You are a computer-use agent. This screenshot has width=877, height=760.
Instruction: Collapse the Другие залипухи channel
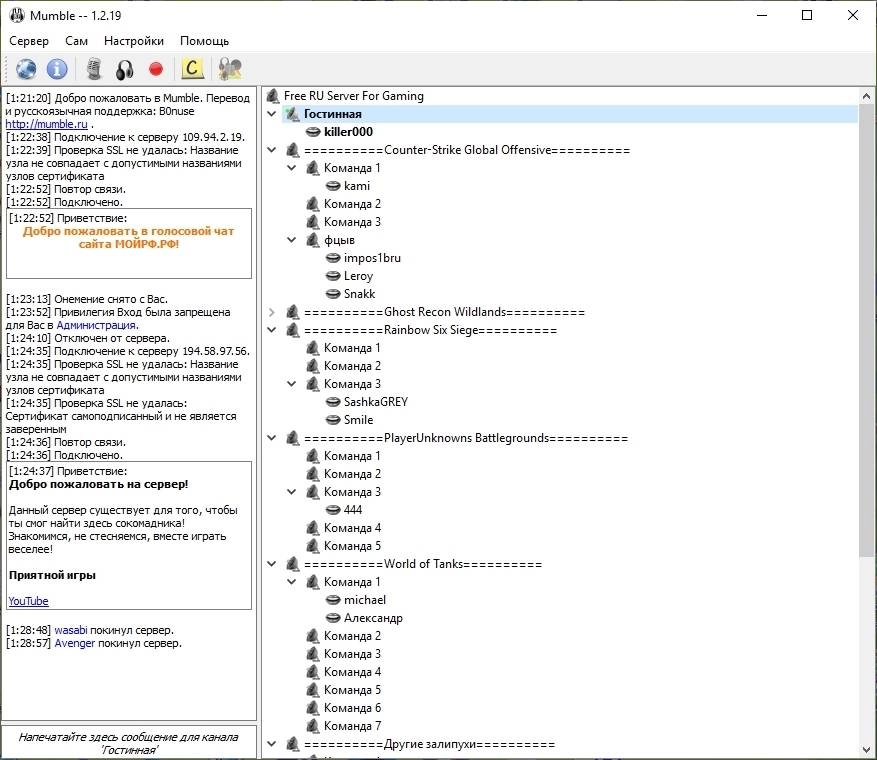coord(272,744)
